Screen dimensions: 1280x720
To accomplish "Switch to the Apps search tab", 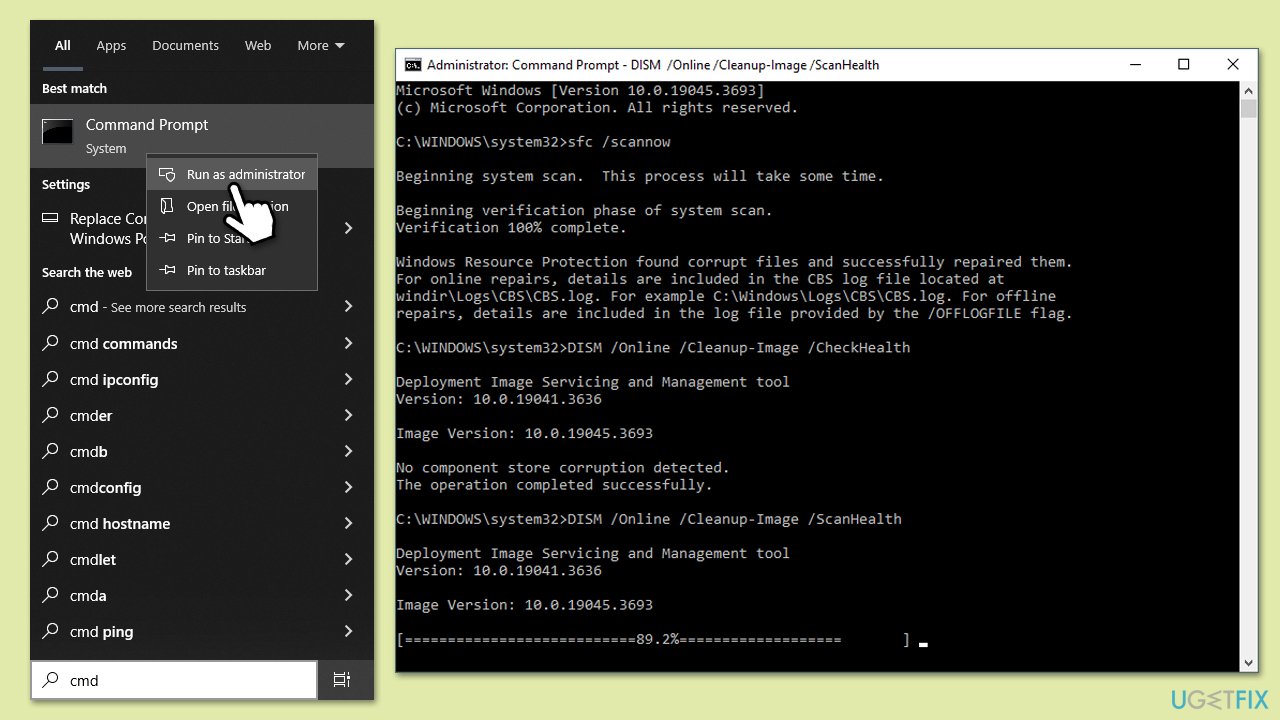I will [x=111, y=46].
